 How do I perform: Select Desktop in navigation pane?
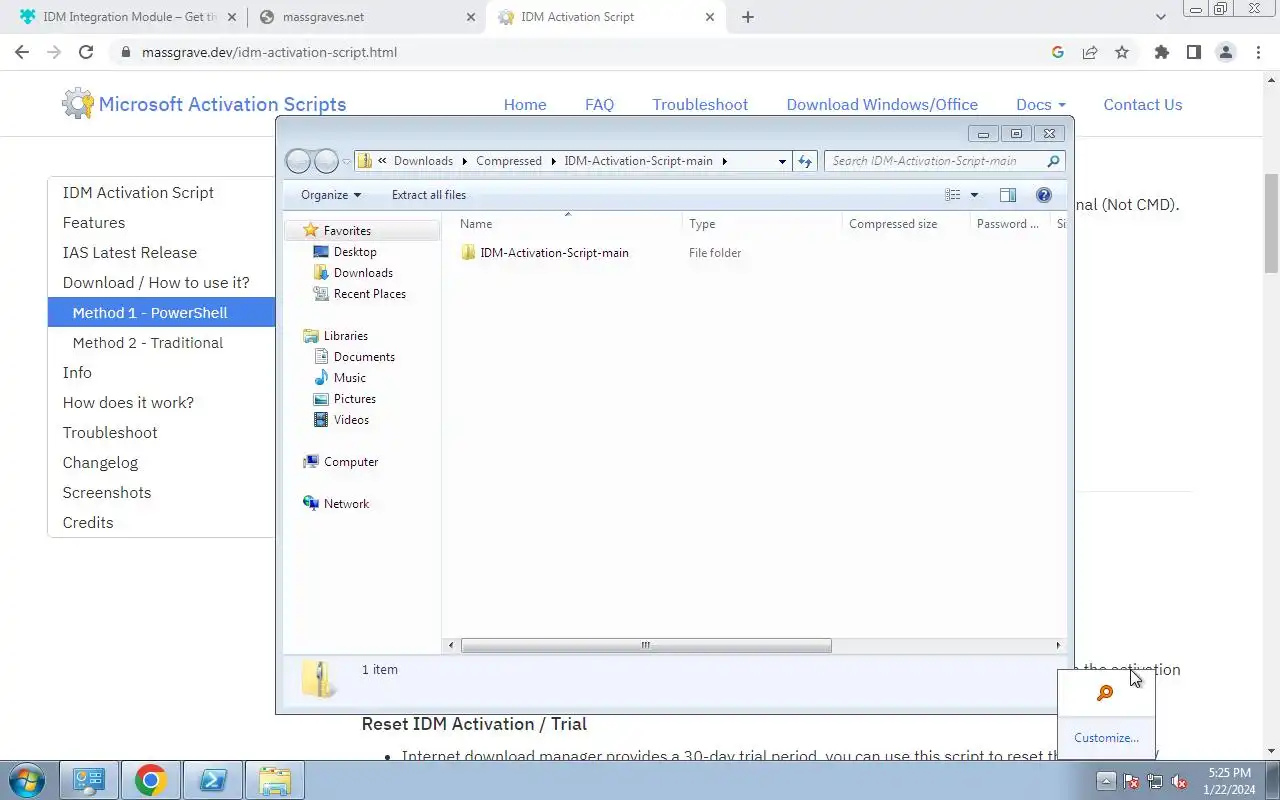click(x=355, y=252)
